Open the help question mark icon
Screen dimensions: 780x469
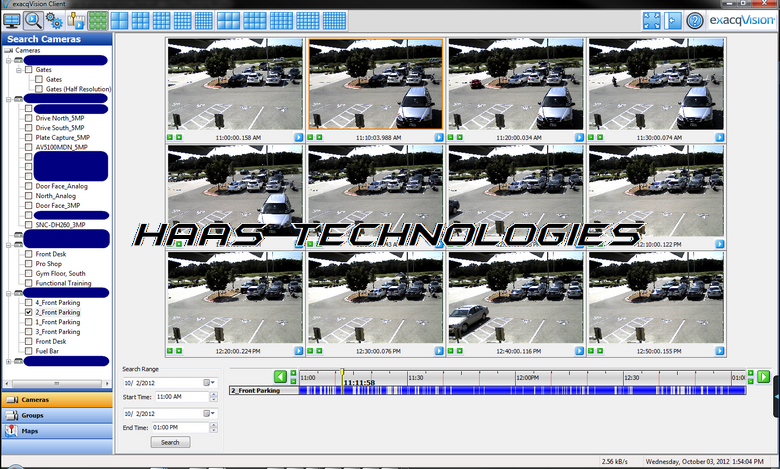coord(694,21)
